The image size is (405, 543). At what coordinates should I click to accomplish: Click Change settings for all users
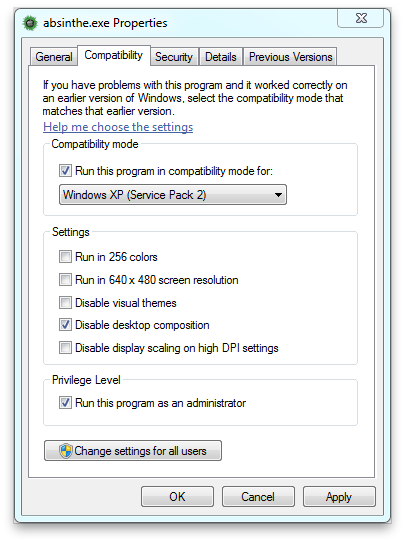pos(133,451)
